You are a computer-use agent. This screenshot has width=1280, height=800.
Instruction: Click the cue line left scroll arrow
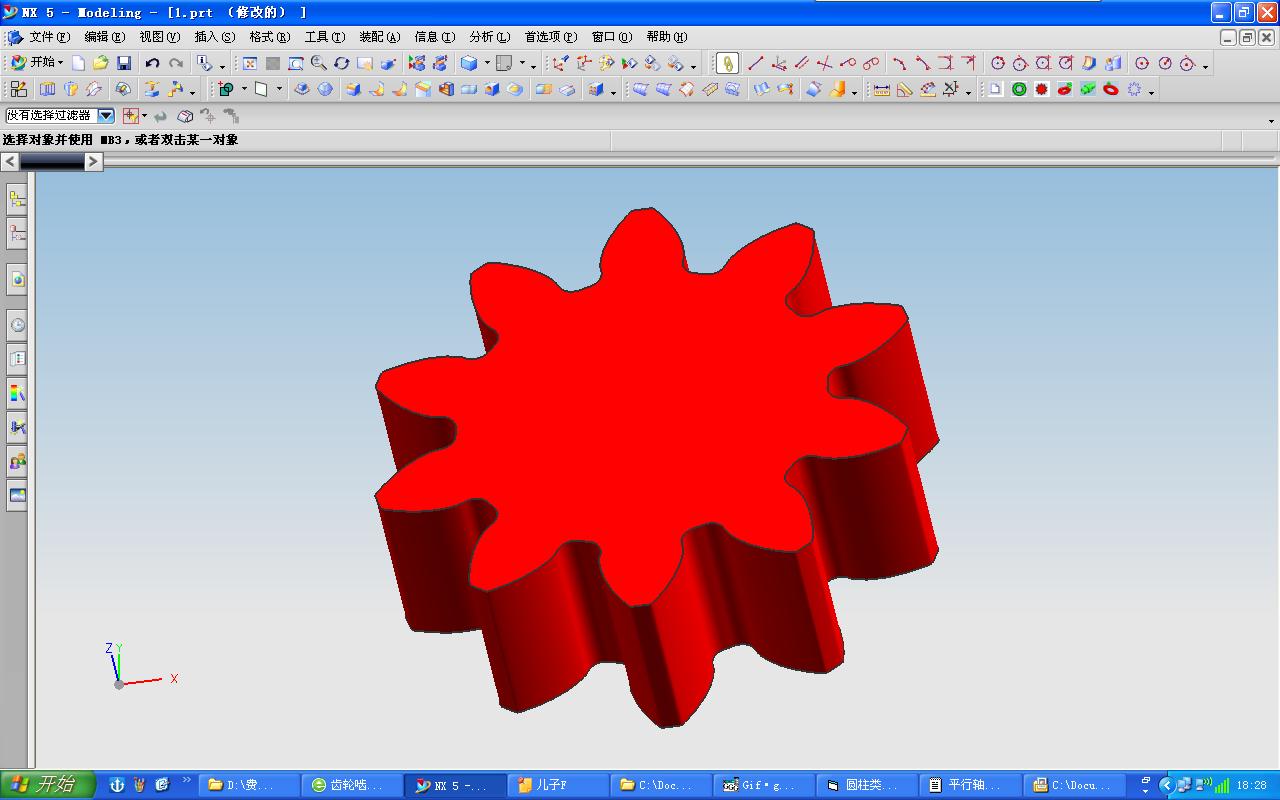[10, 161]
